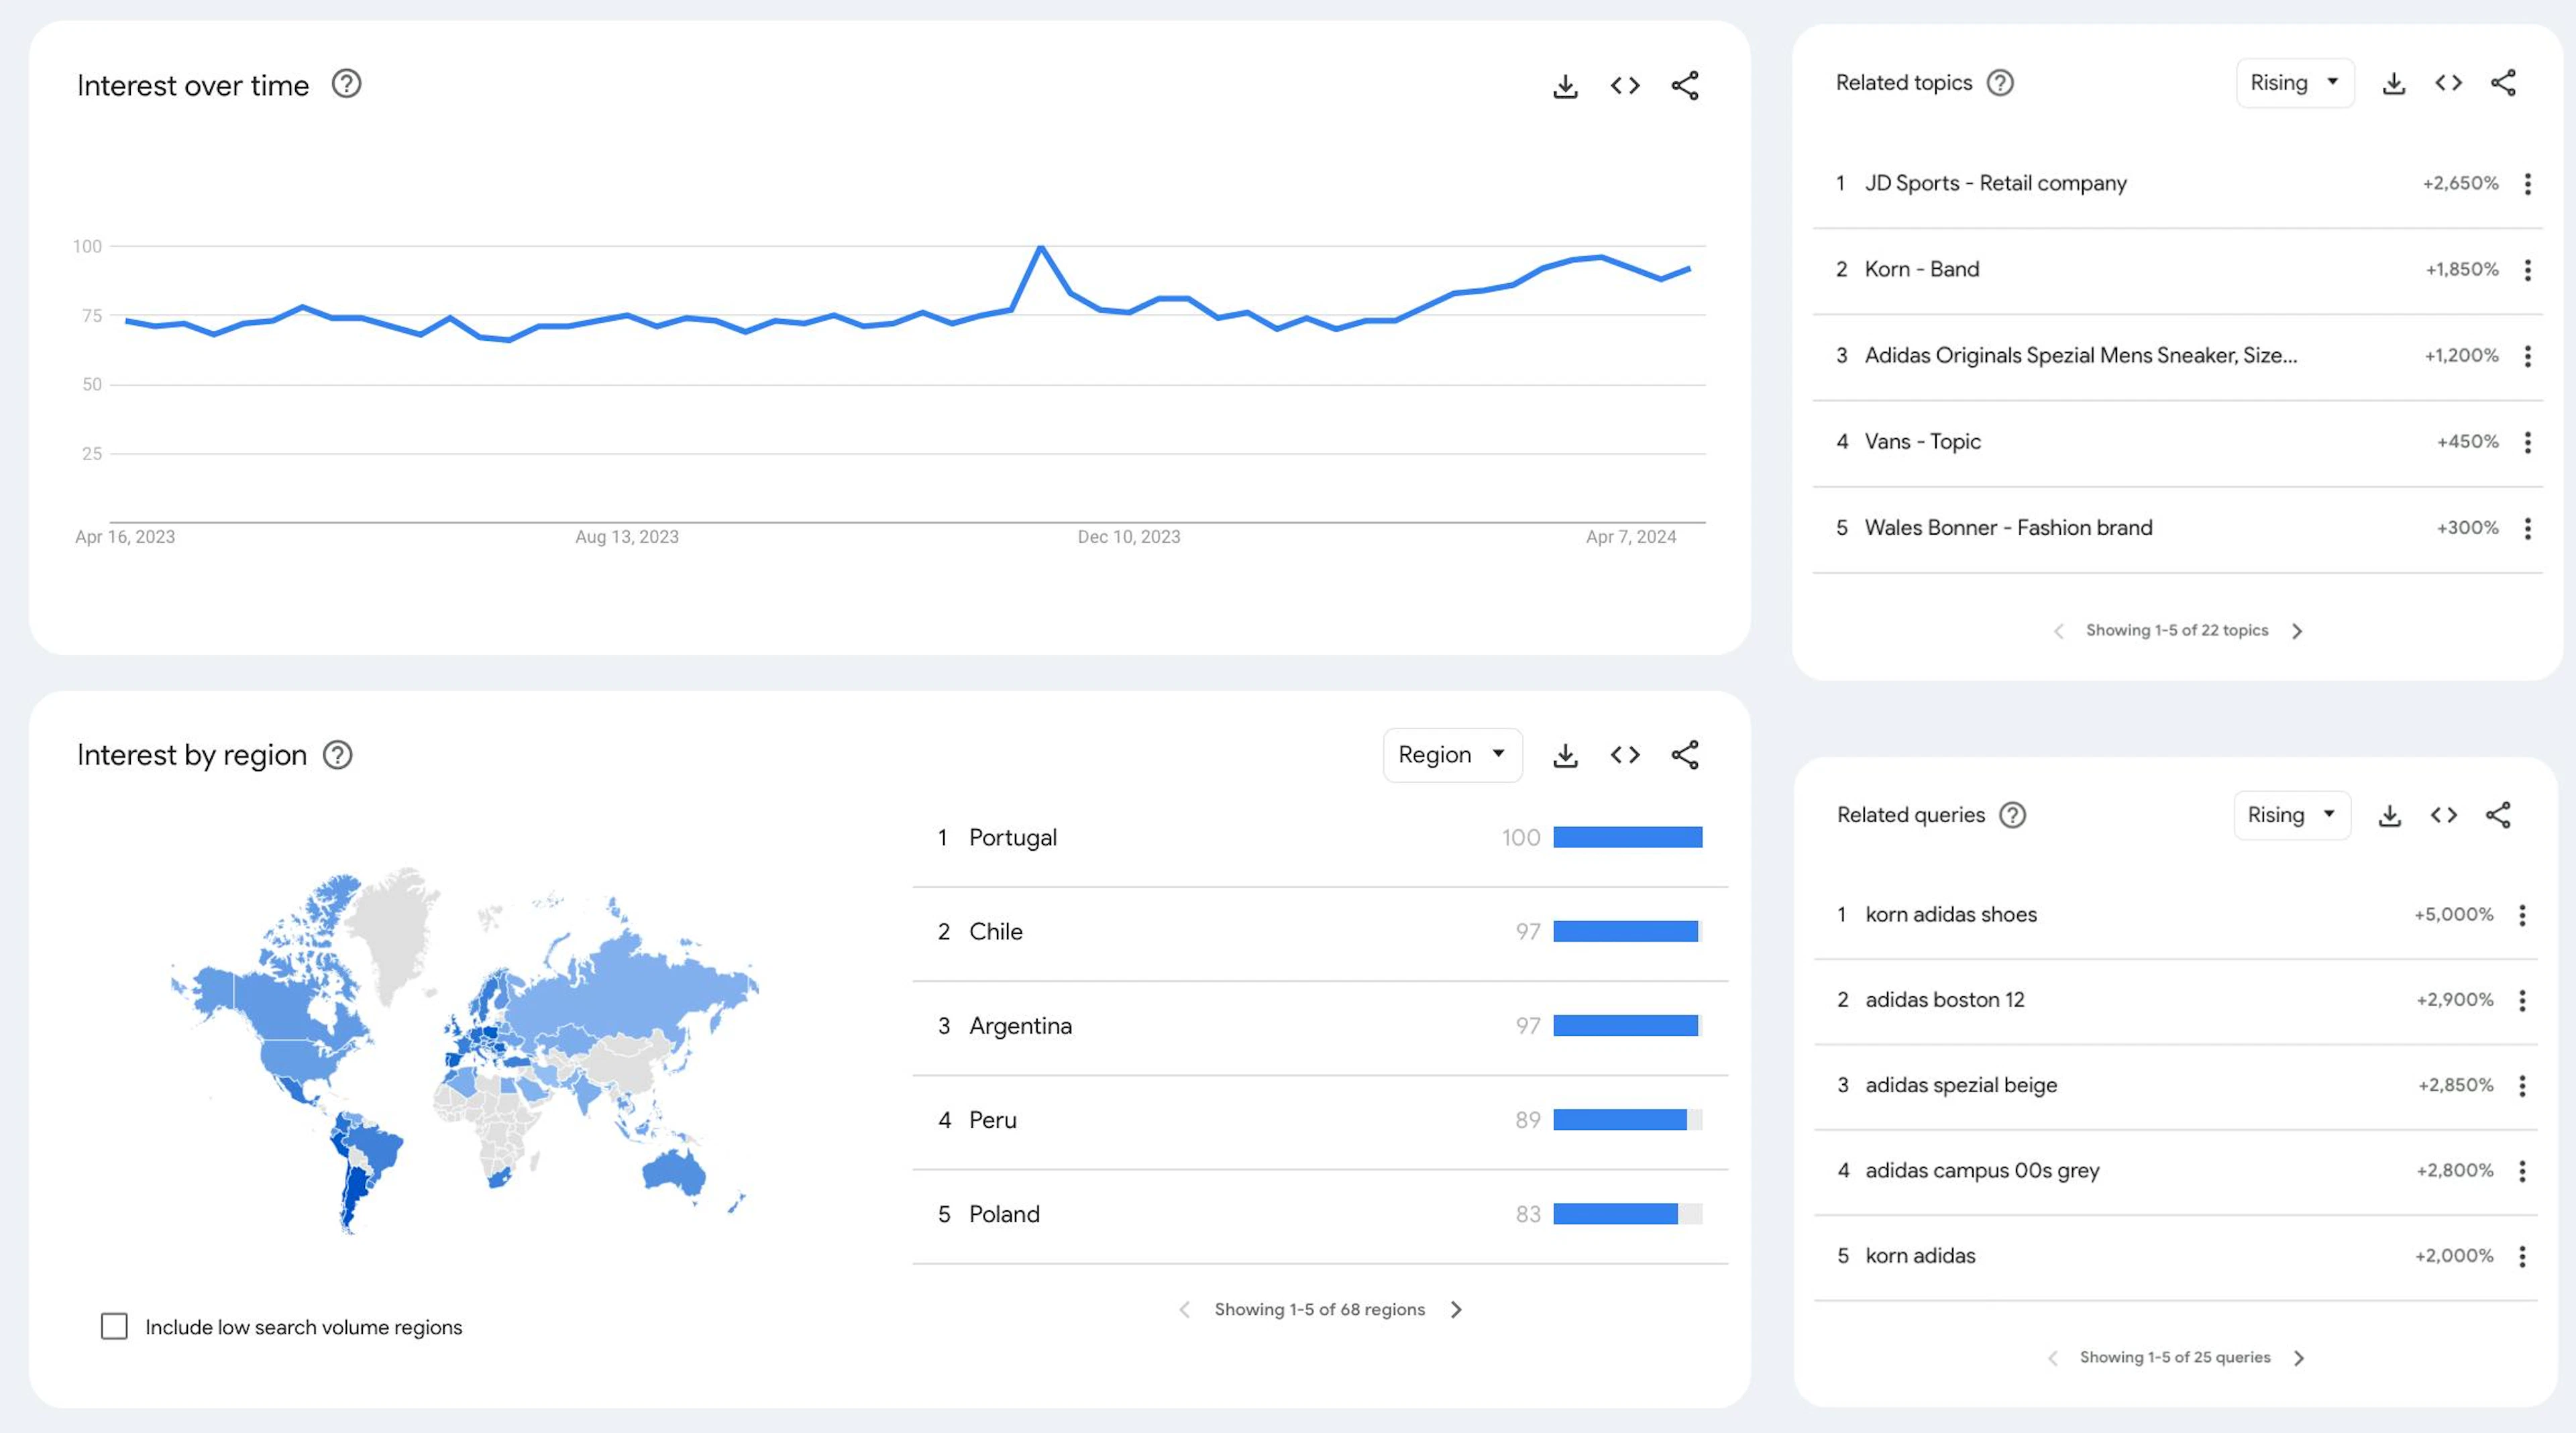
Task: Open more options for korn adidas shoes query
Action: click(2522, 915)
